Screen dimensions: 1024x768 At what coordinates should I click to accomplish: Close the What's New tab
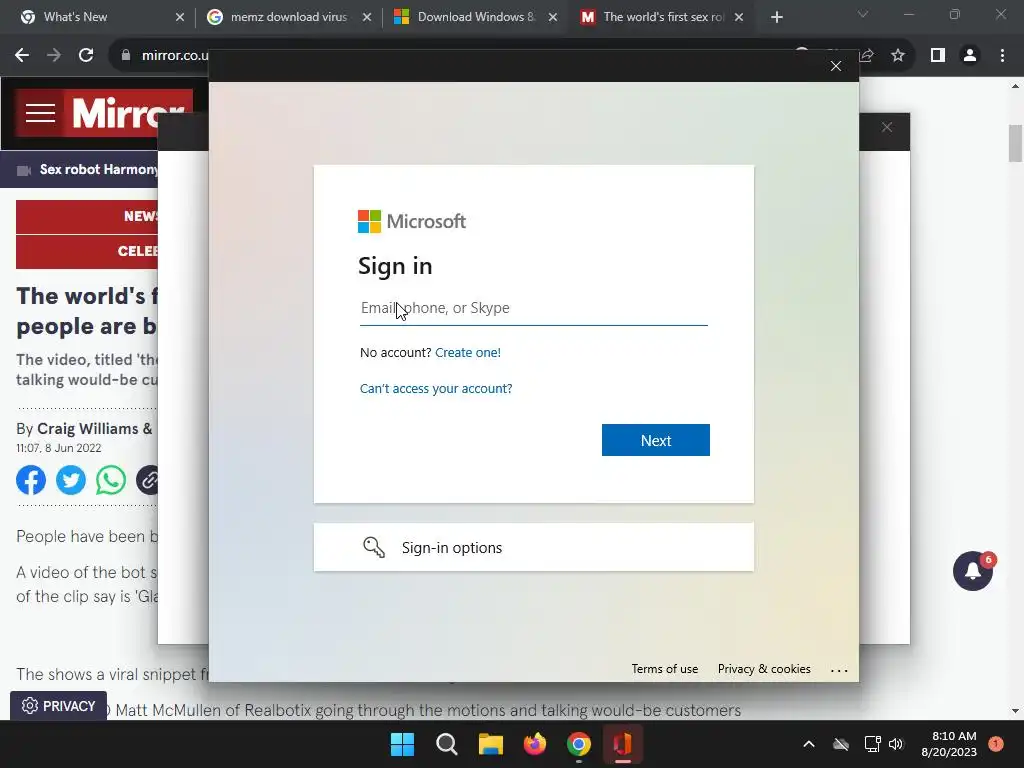coord(180,17)
